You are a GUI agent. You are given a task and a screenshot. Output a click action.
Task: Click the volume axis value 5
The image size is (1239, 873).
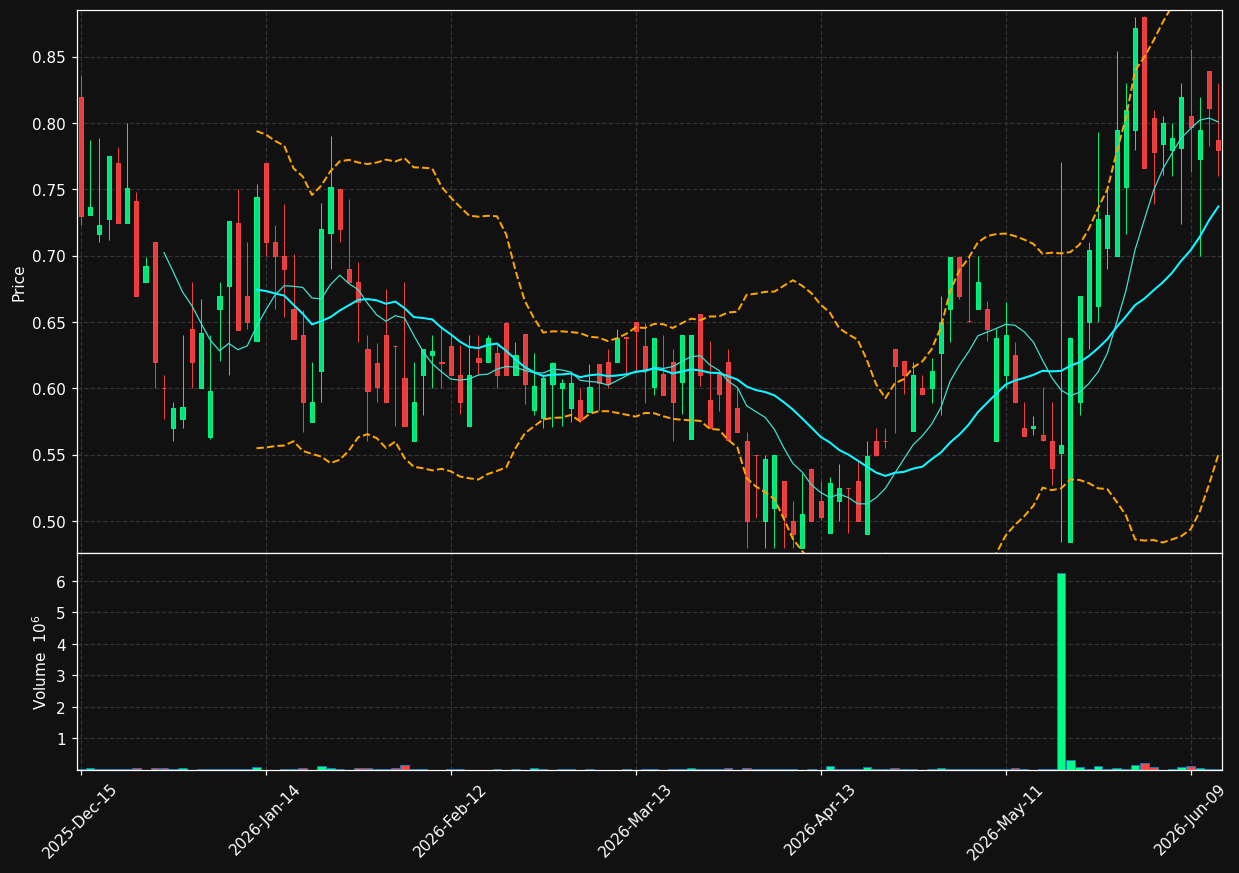point(61,613)
